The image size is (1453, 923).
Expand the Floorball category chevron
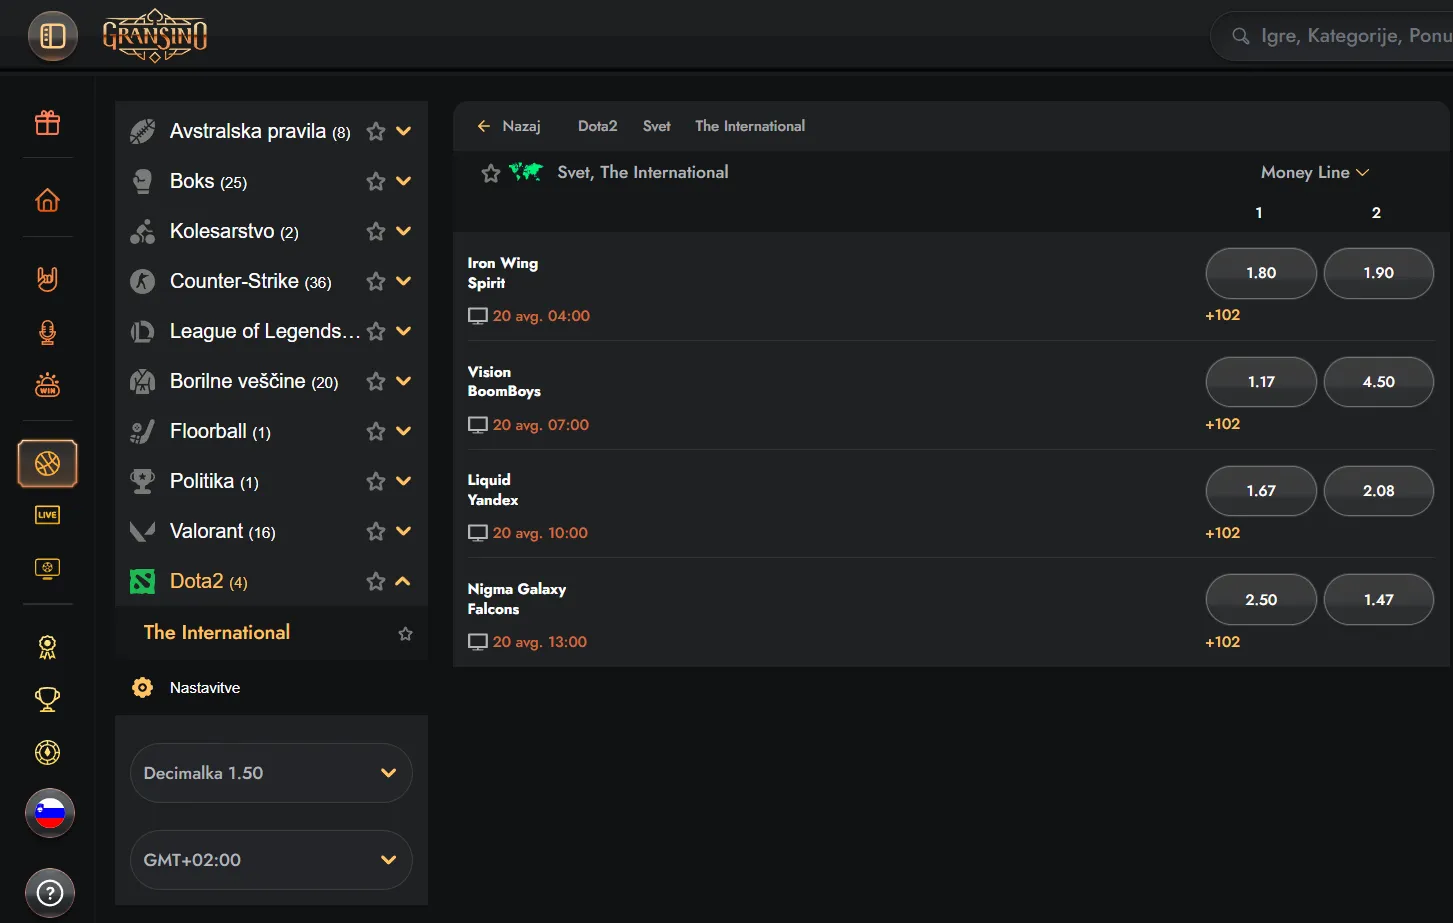(404, 431)
